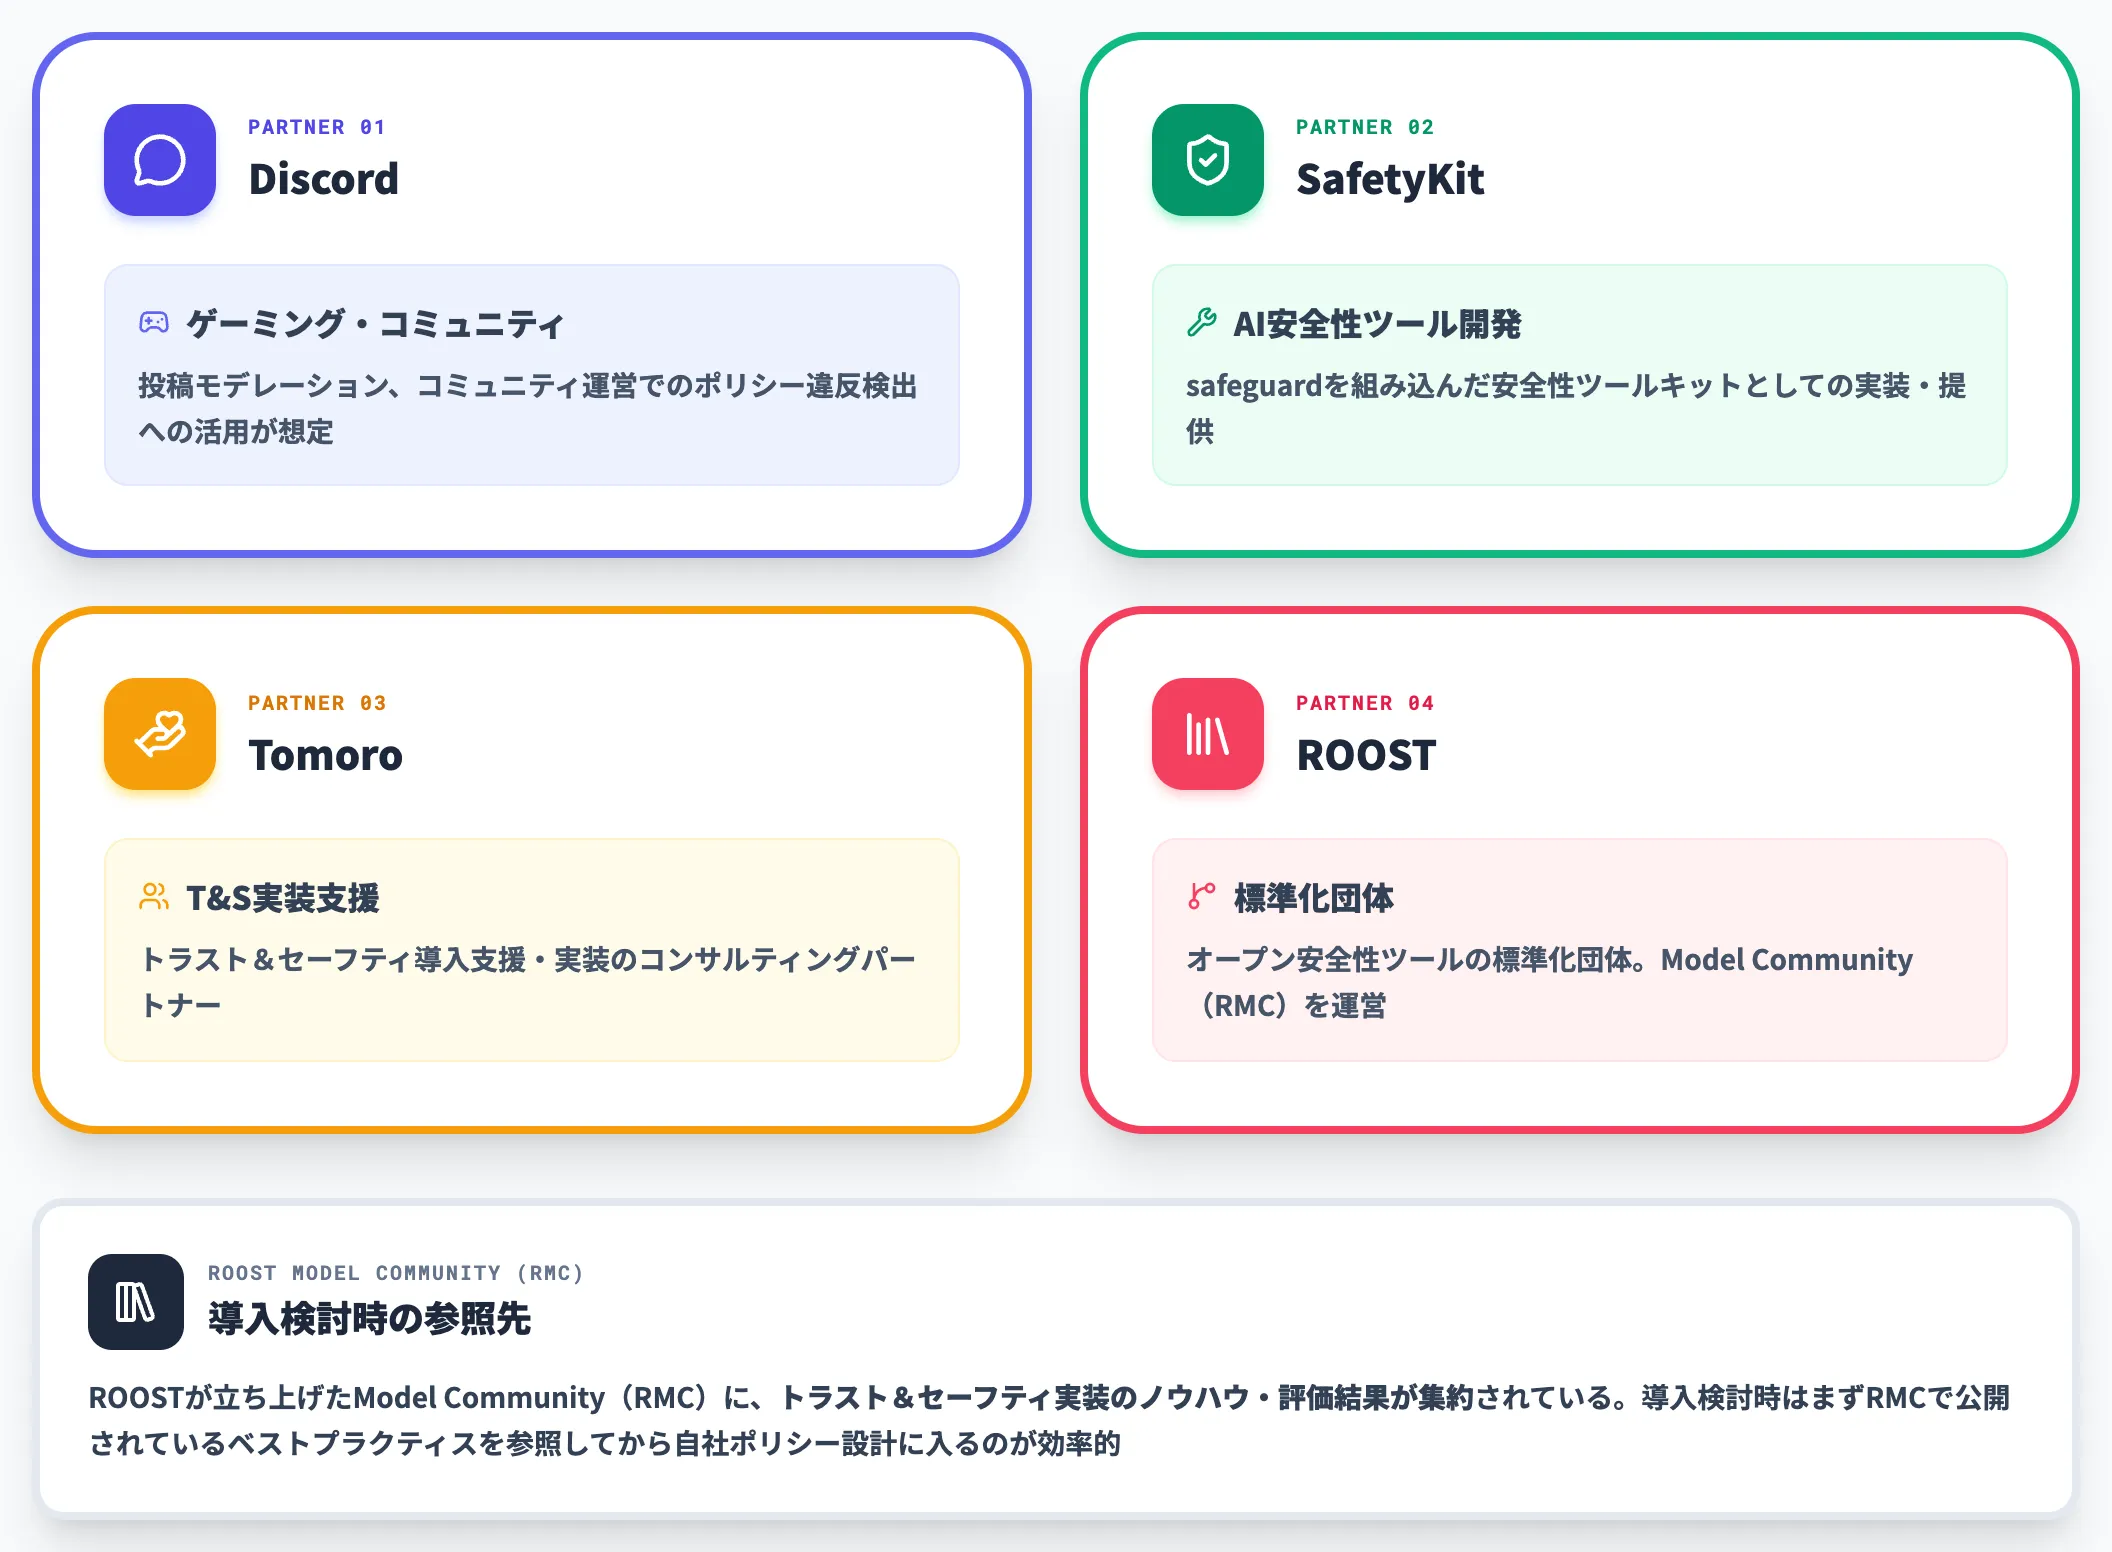Screen dimensions: 2112x1552
Task: Click the T&S実装支援 heading
Action: point(283,897)
